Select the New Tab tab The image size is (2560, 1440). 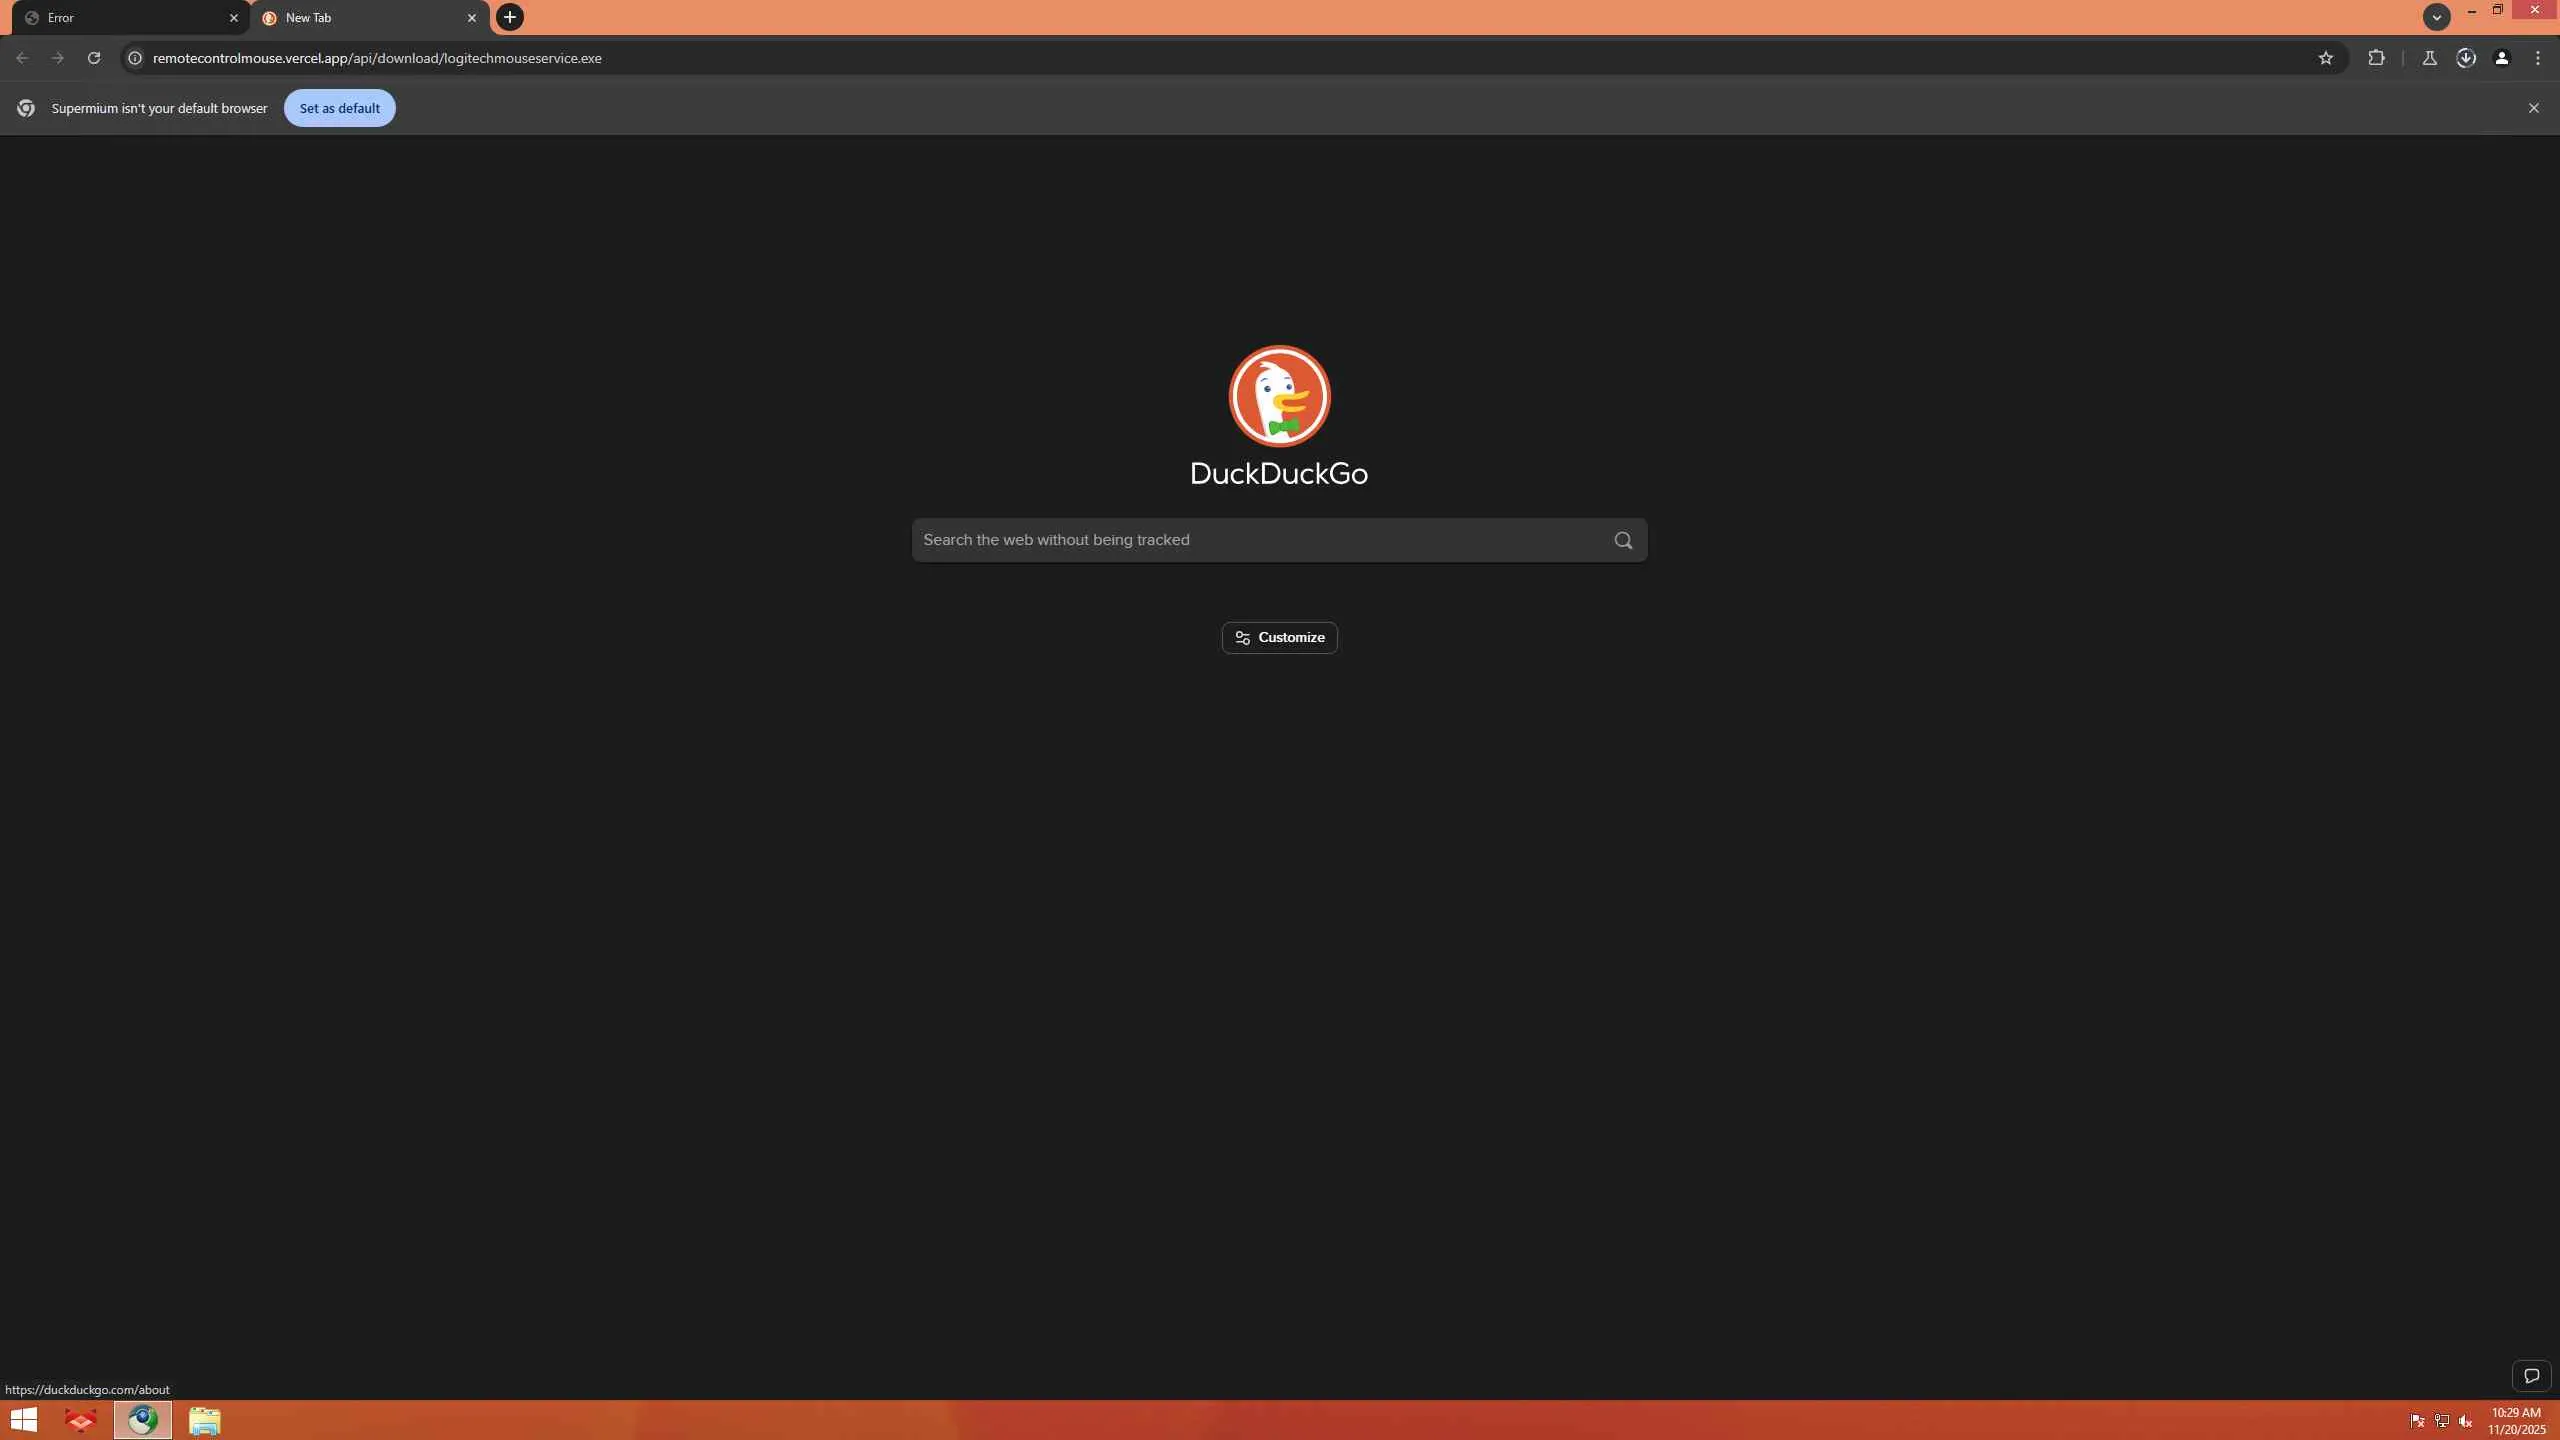pos(360,18)
